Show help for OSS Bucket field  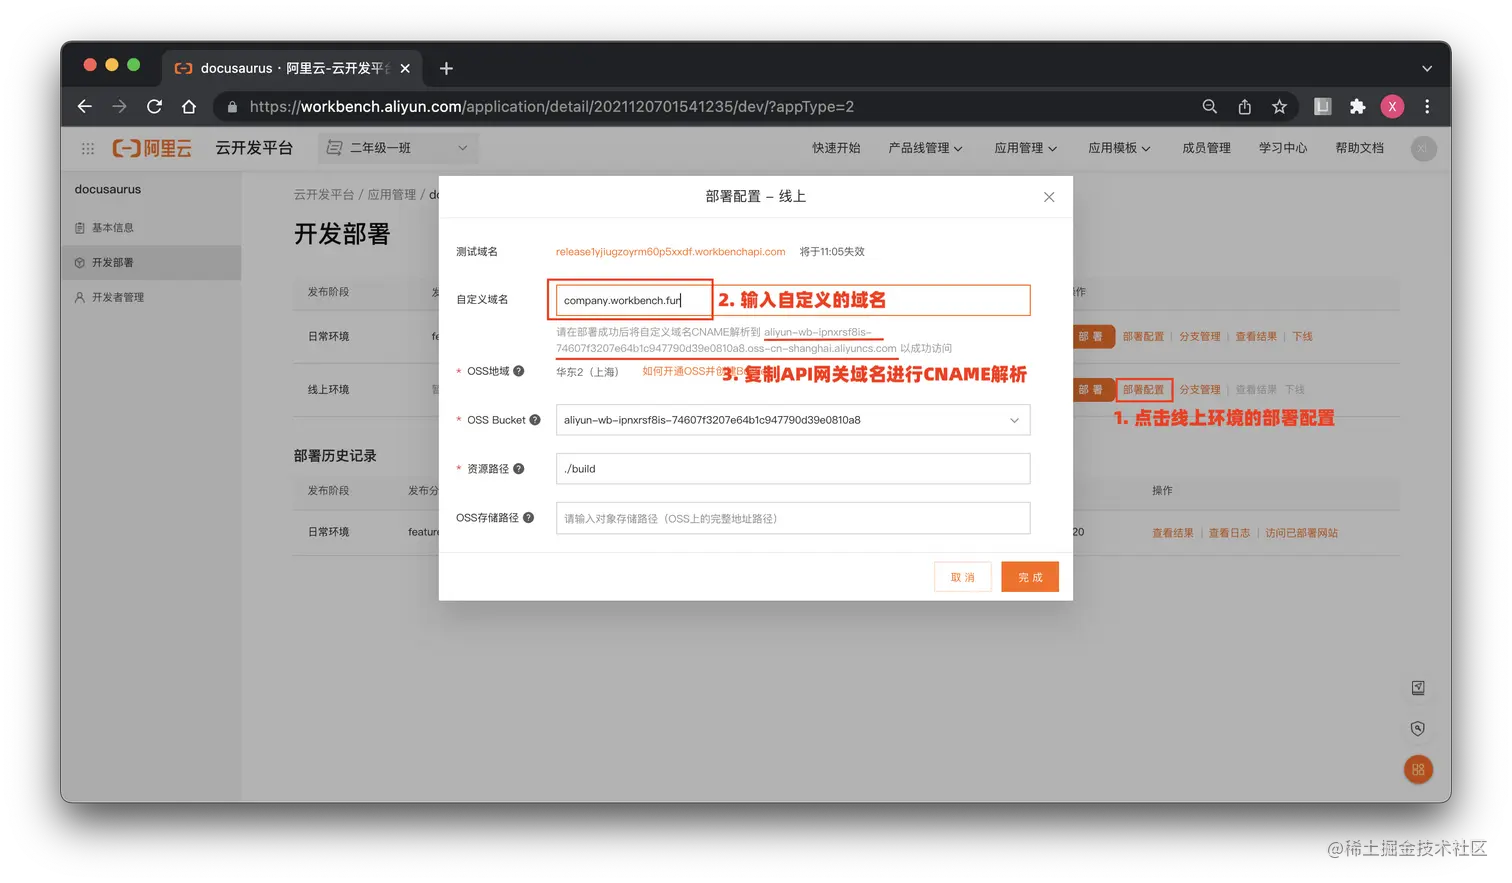(x=535, y=420)
